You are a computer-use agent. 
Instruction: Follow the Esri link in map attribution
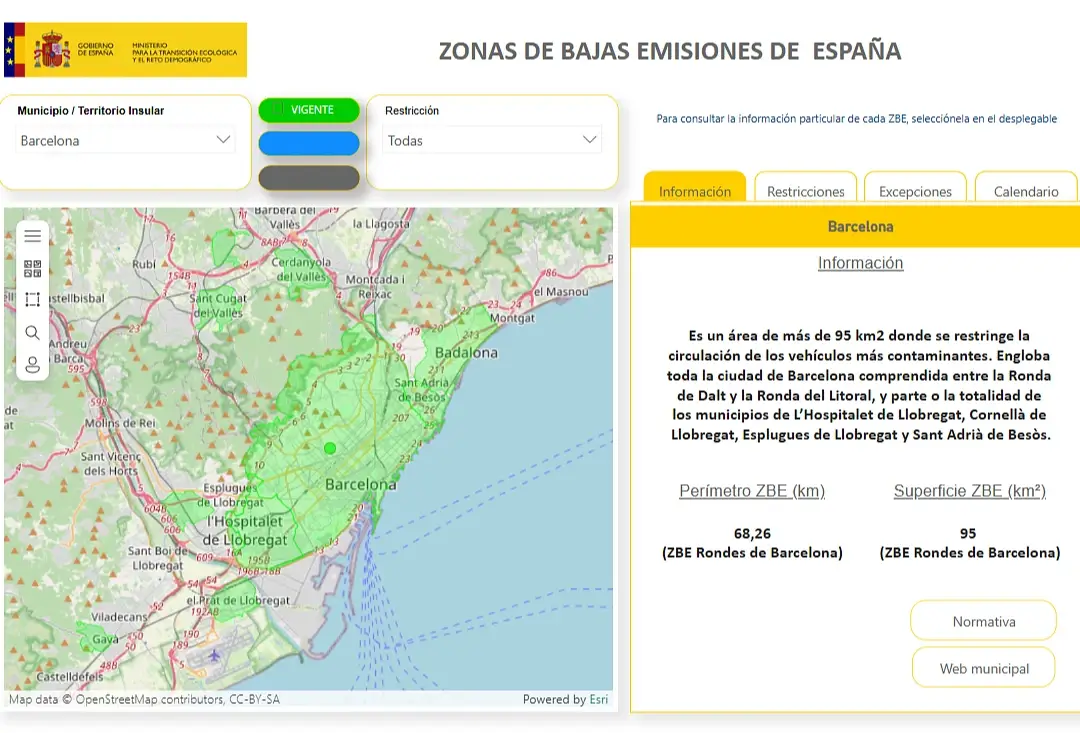599,699
